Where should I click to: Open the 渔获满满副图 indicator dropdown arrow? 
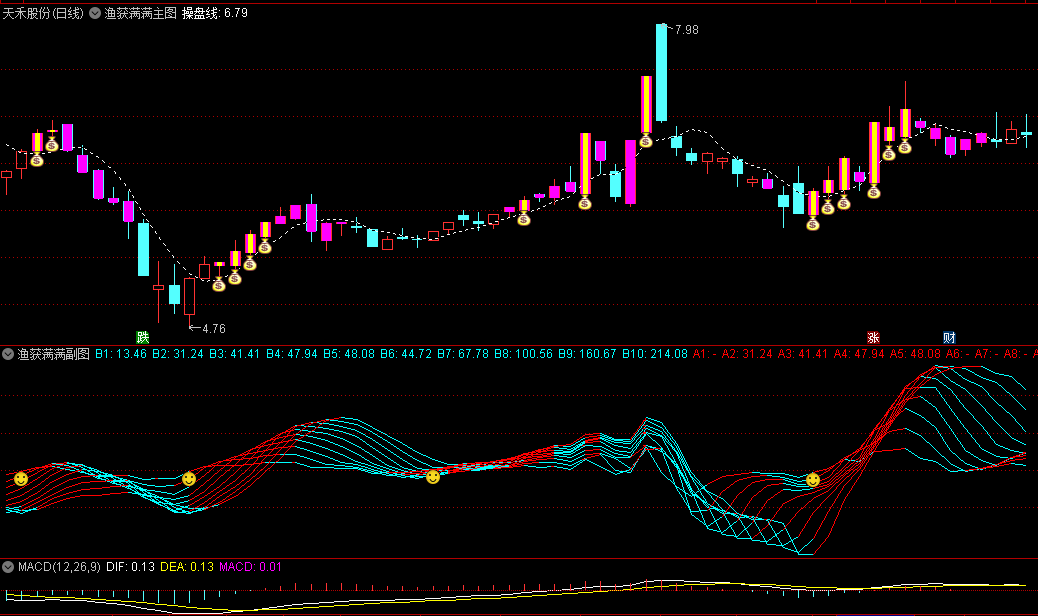pyautogui.click(x=8, y=354)
